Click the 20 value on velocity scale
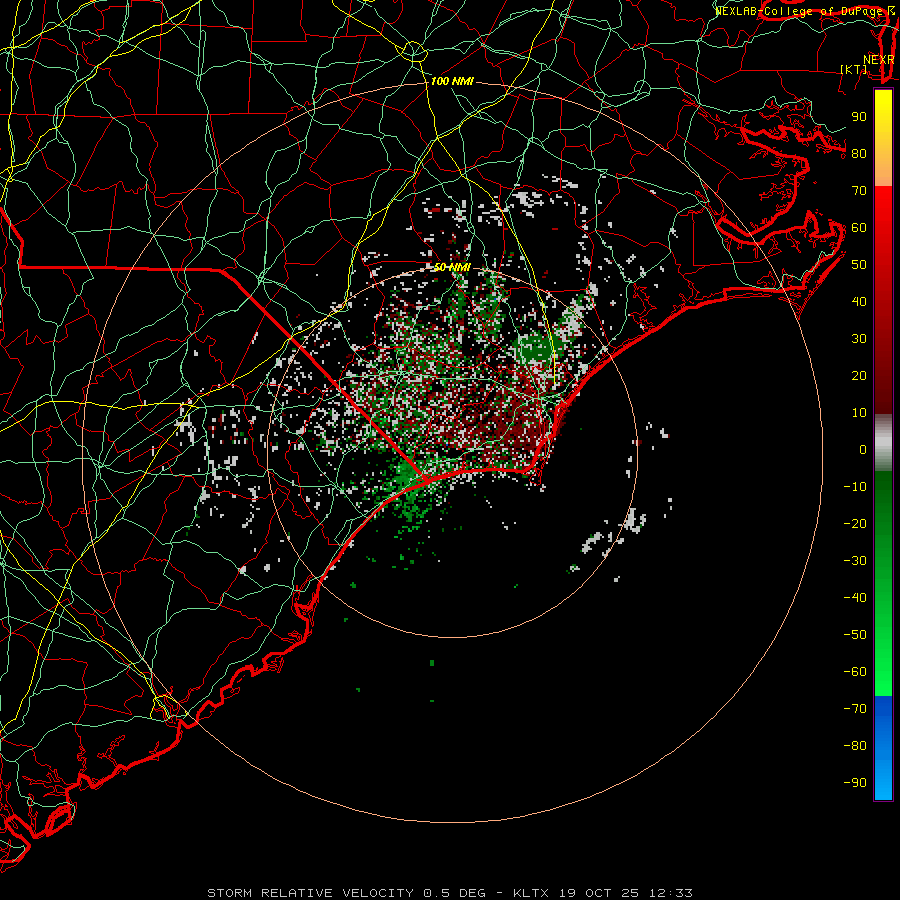This screenshot has width=900, height=900. [859, 376]
